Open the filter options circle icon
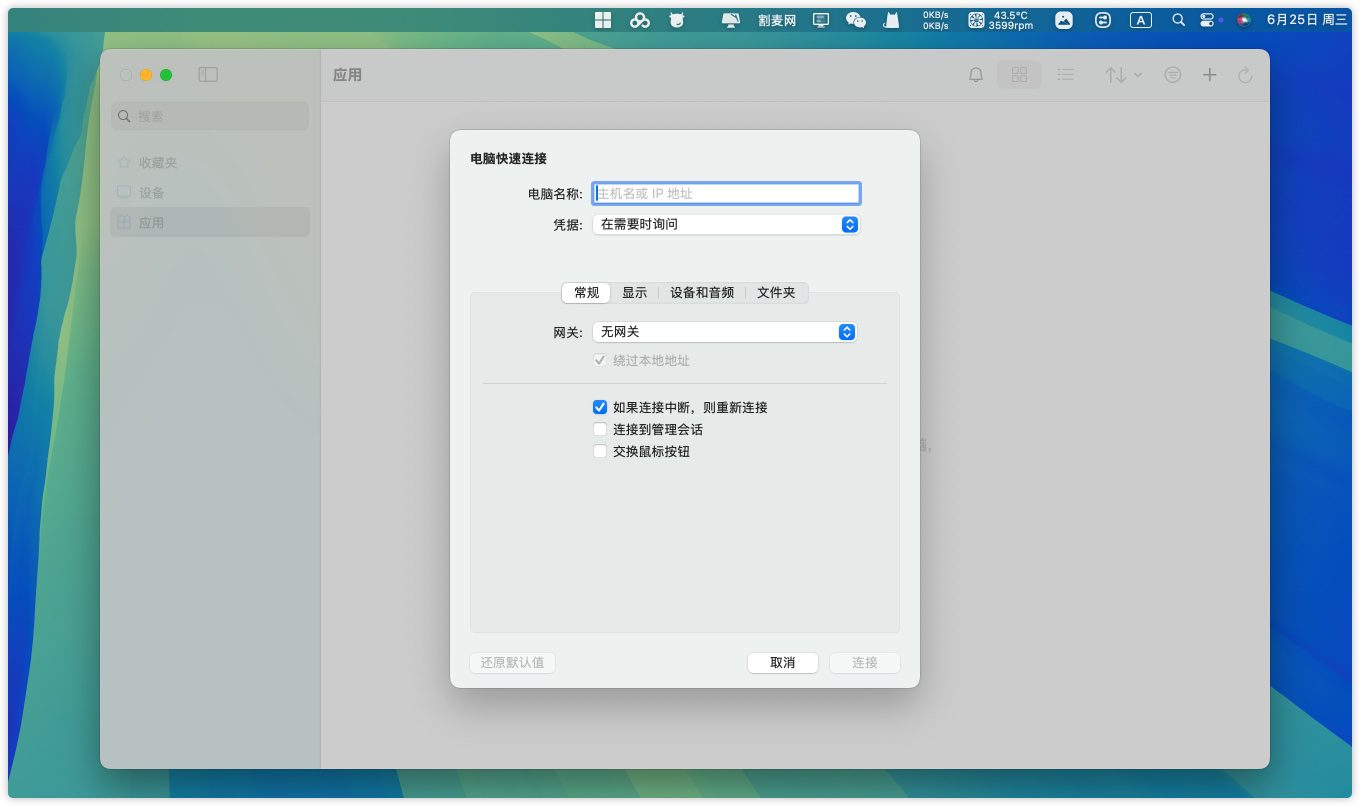Image resolution: width=1360 pixels, height=806 pixels. click(x=1173, y=75)
